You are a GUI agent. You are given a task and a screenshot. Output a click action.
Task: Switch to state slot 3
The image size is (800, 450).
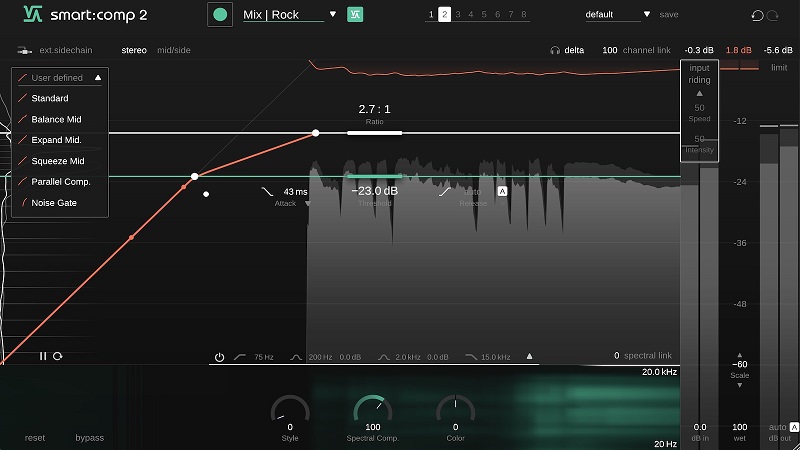(458, 14)
